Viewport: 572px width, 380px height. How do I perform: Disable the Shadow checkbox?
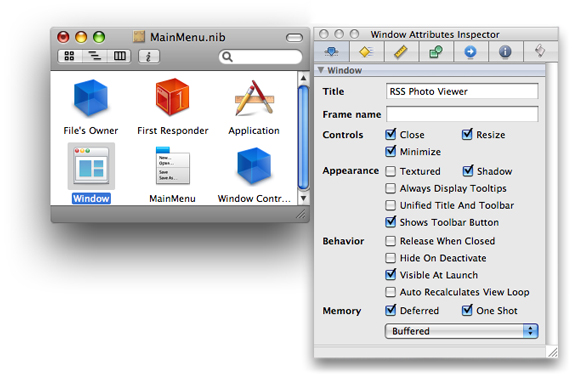(468, 170)
